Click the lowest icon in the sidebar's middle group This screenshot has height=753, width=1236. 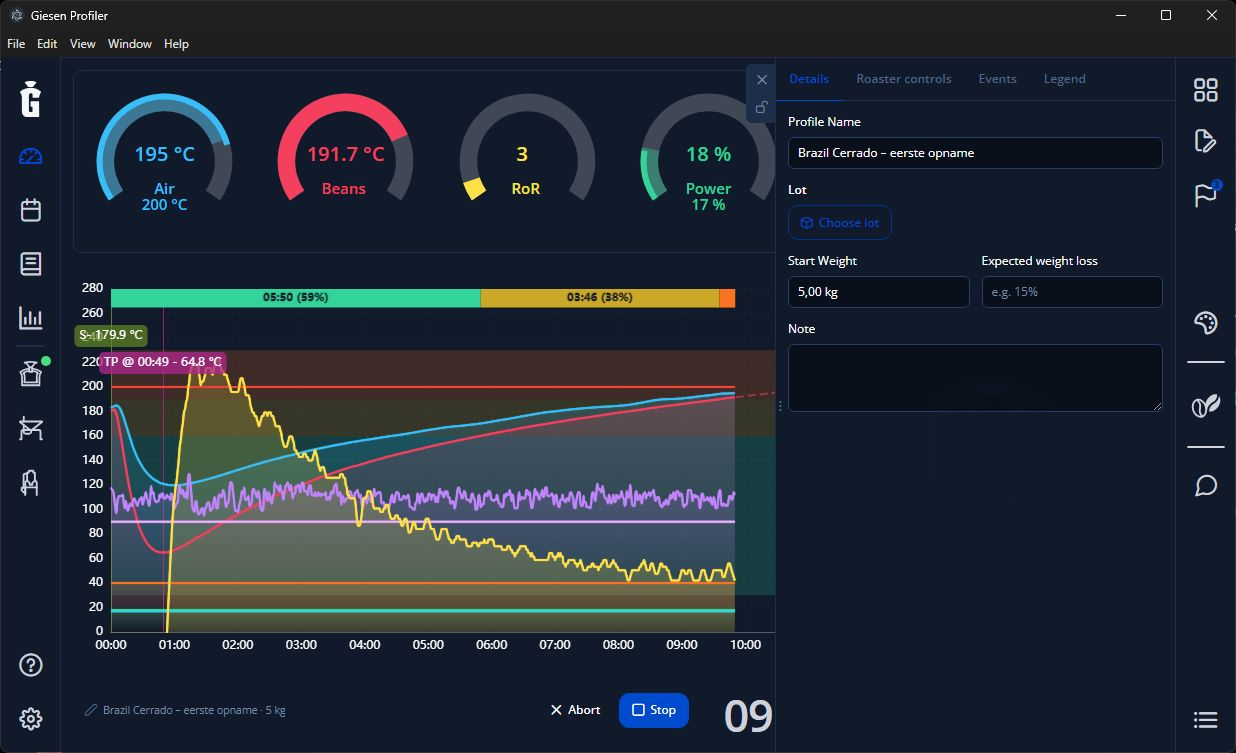coord(31,482)
